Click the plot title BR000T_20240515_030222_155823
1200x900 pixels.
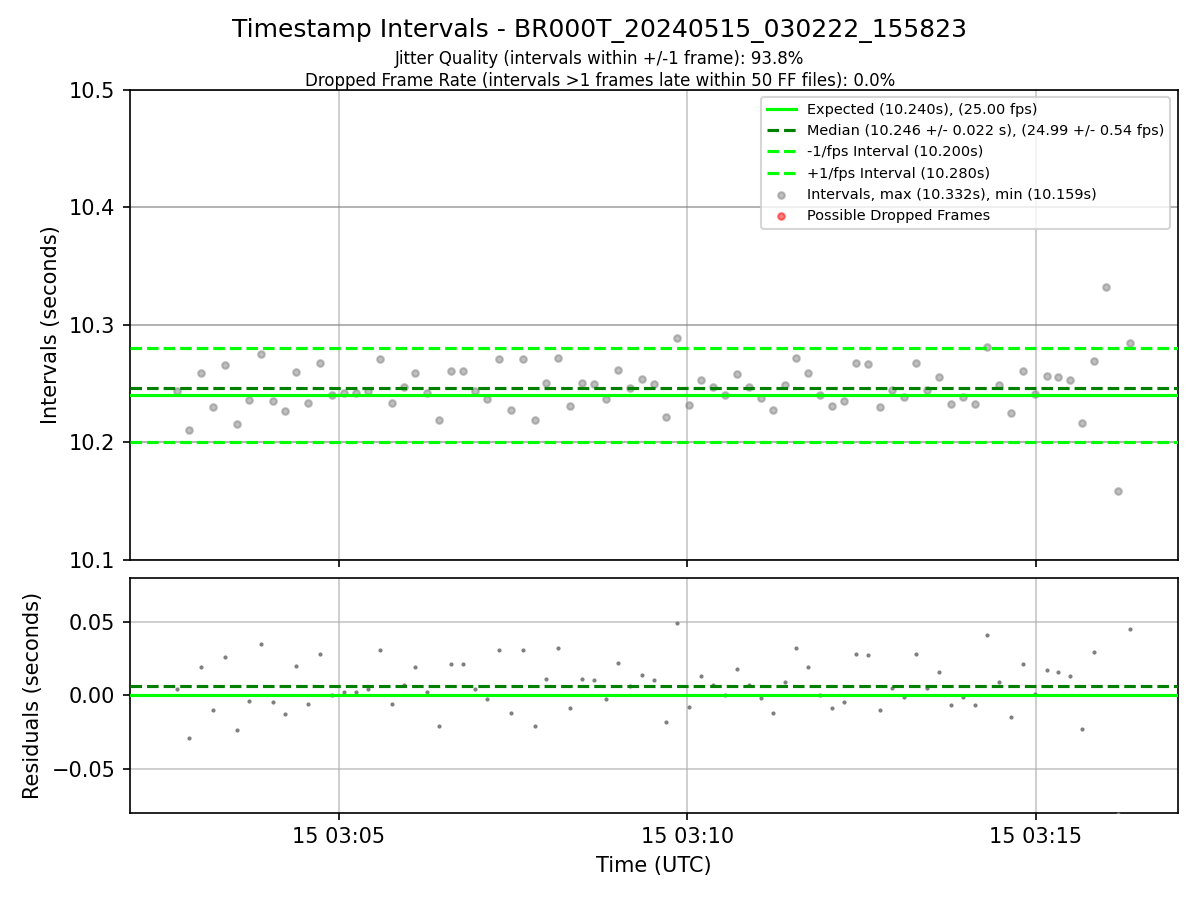click(x=599, y=29)
